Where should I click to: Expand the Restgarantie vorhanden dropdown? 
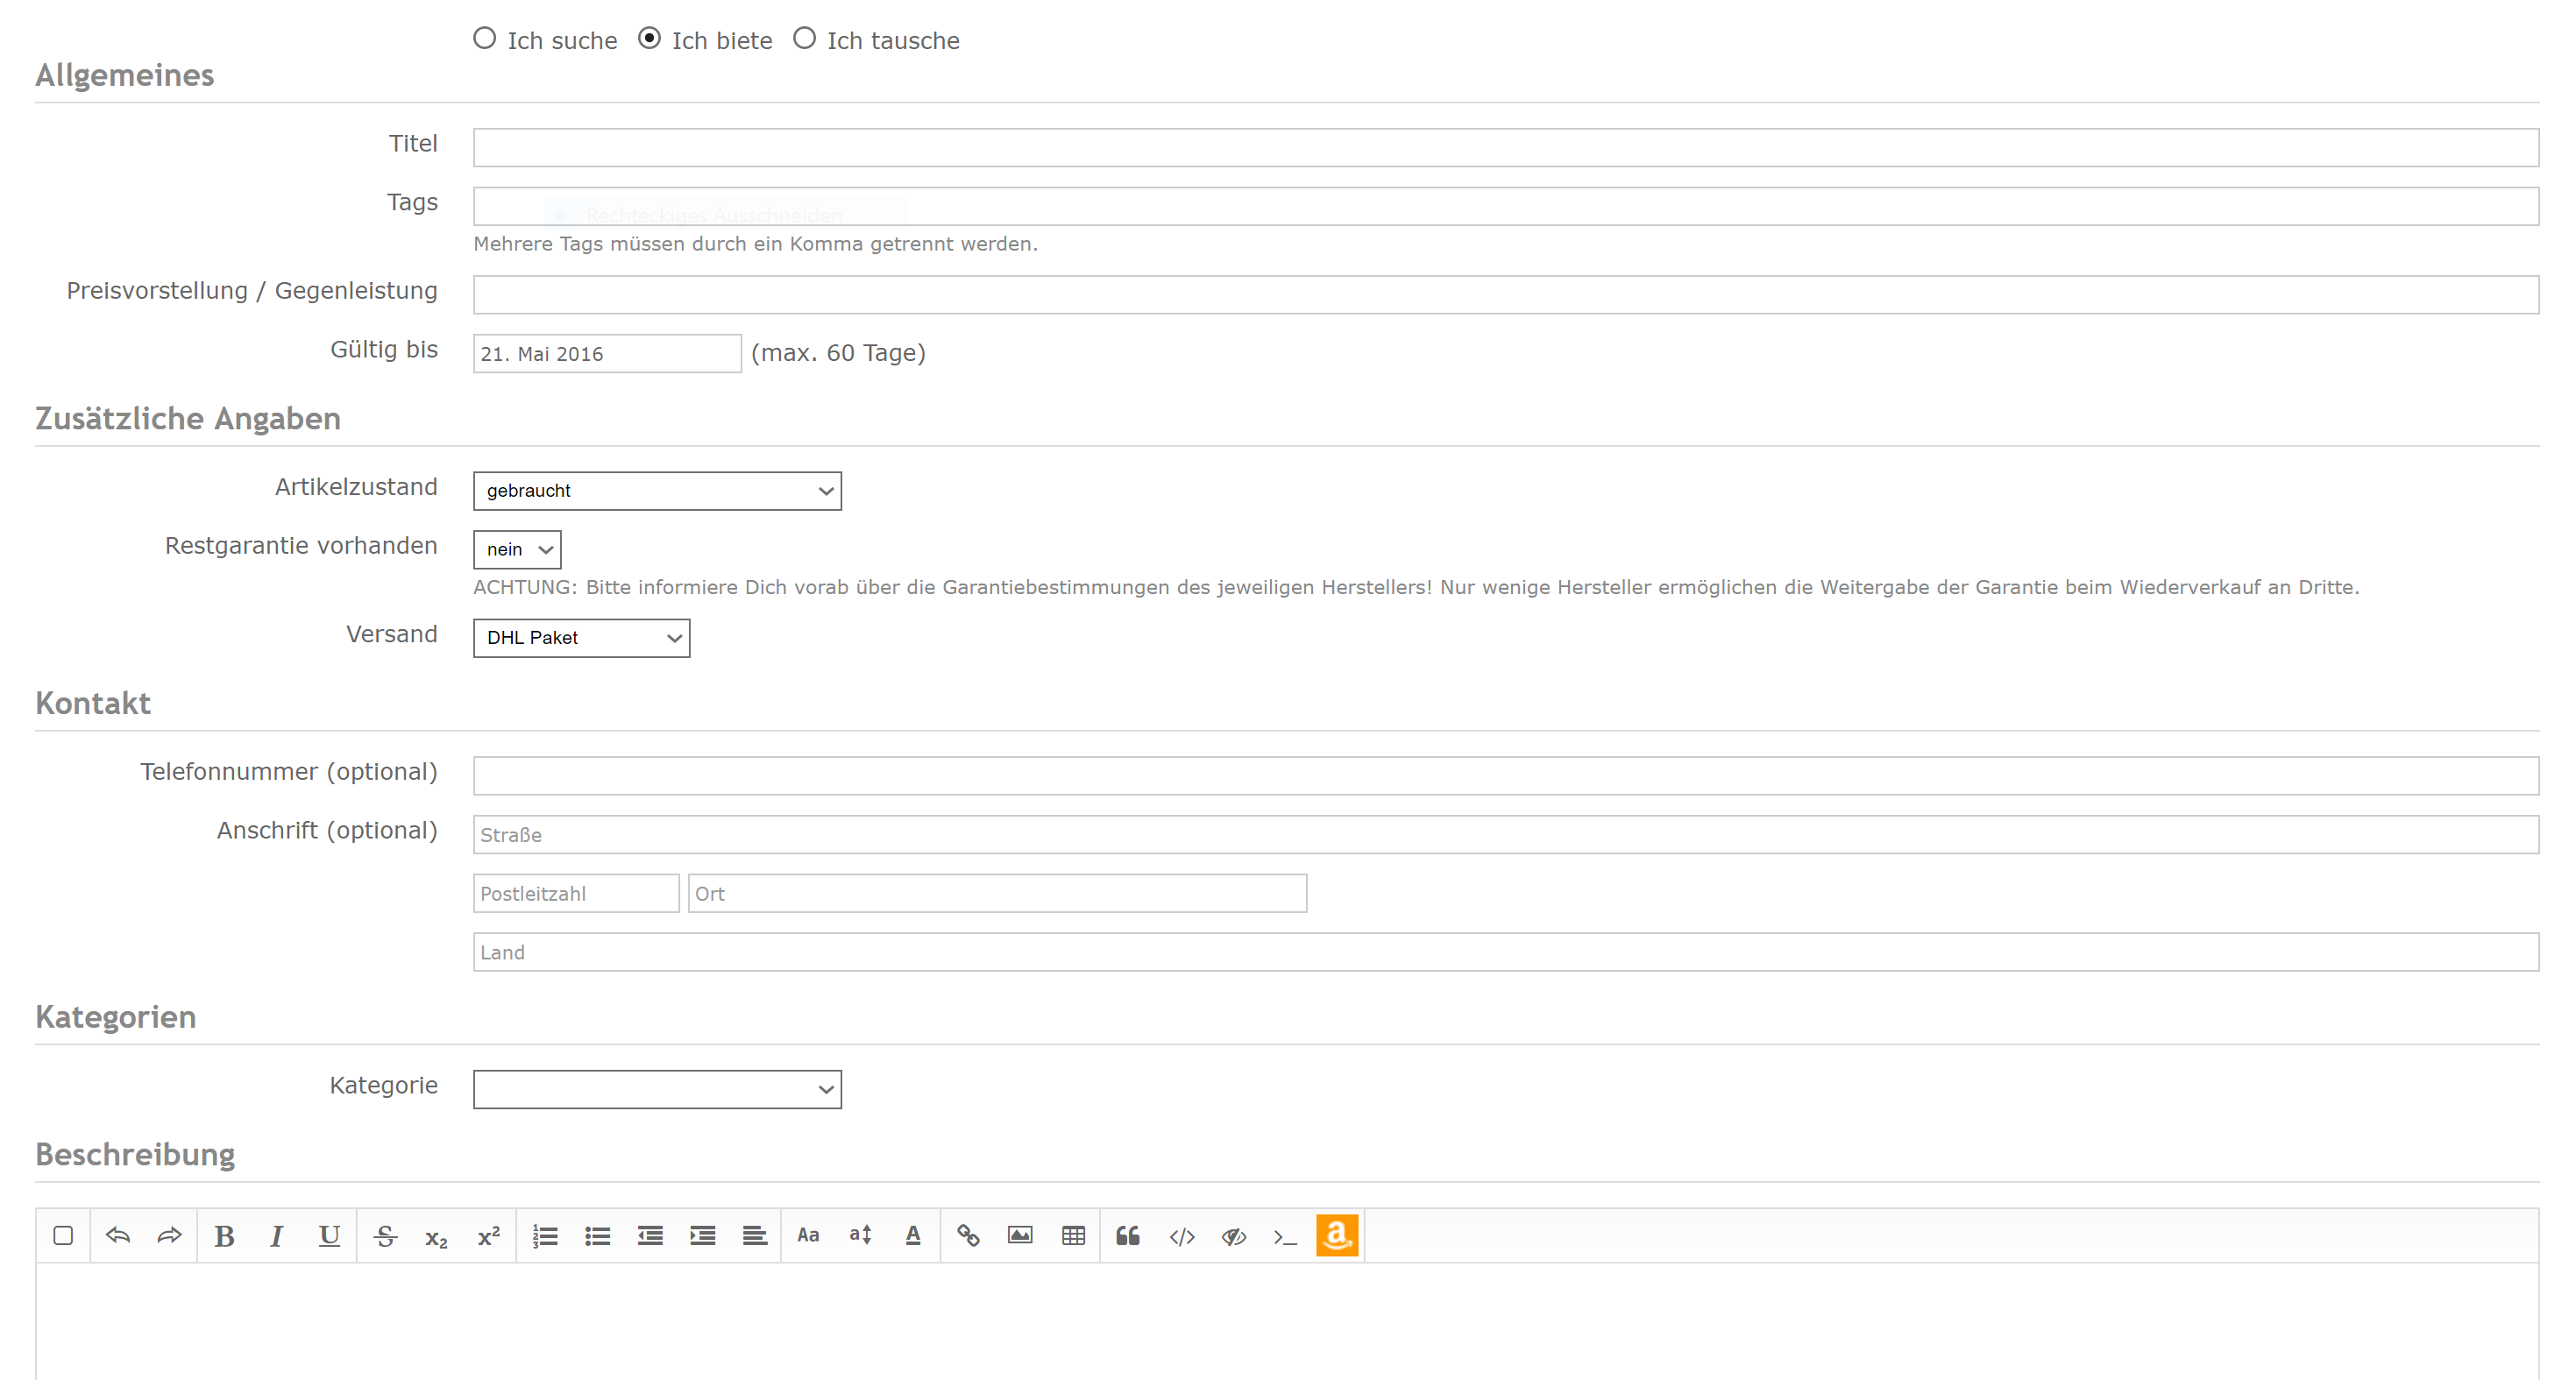click(x=517, y=550)
